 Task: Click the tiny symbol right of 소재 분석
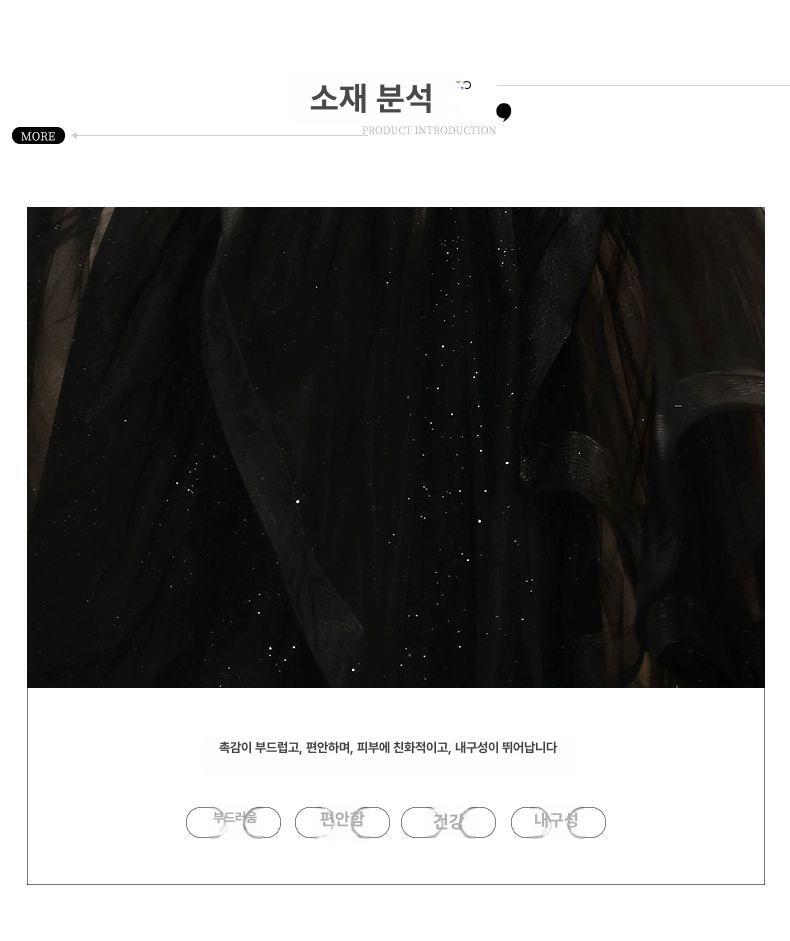[x=463, y=85]
